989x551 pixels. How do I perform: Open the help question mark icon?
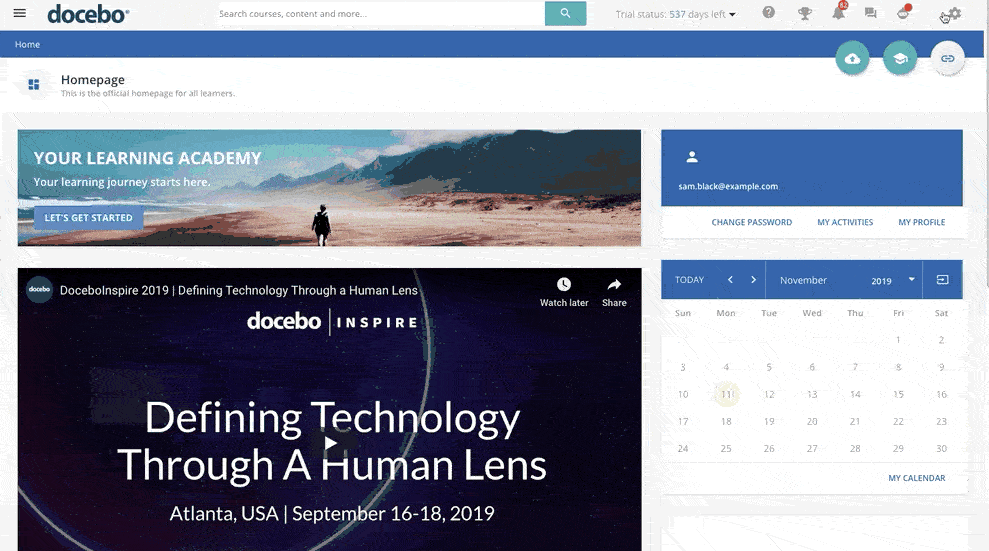(x=768, y=13)
